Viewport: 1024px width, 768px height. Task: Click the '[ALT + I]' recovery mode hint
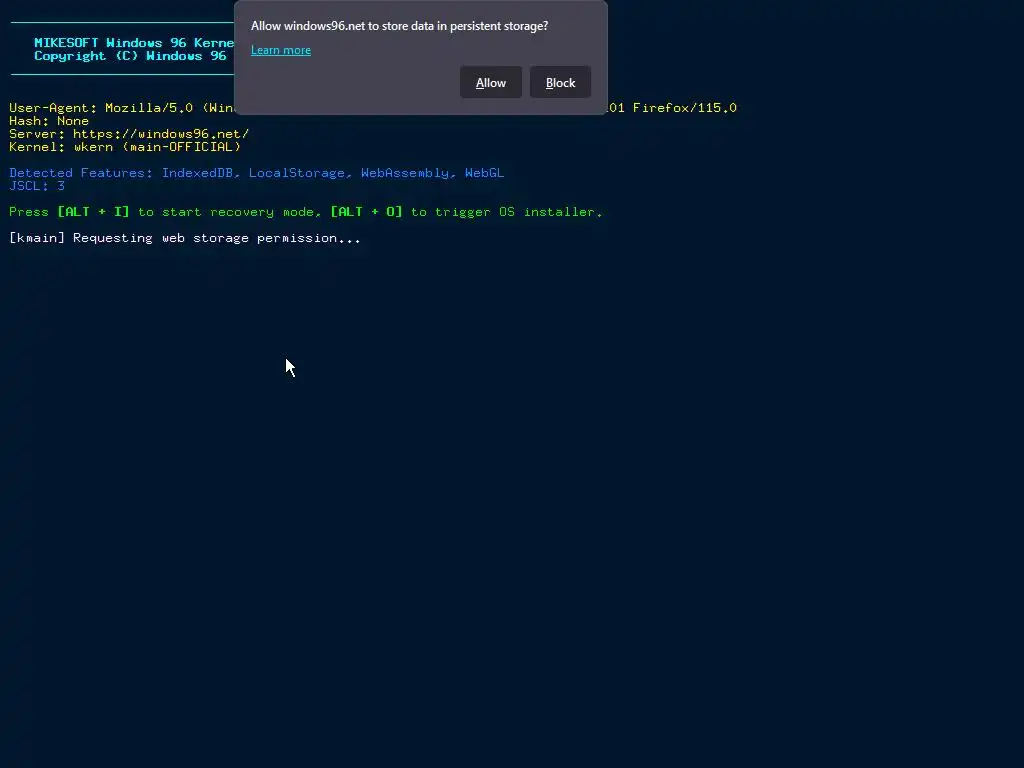coord(93,212)
